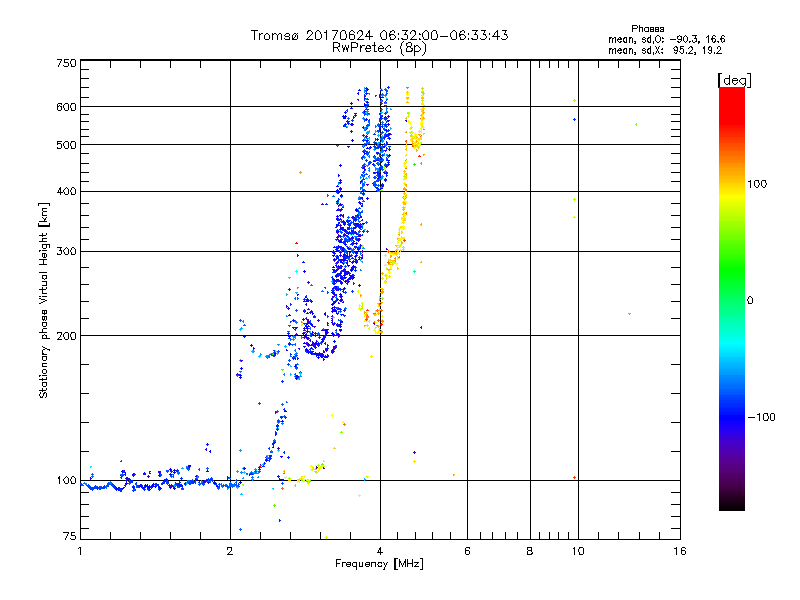Click y-axis tick label '400'
Screen dimensions: 800x600
tap(66, 191)
